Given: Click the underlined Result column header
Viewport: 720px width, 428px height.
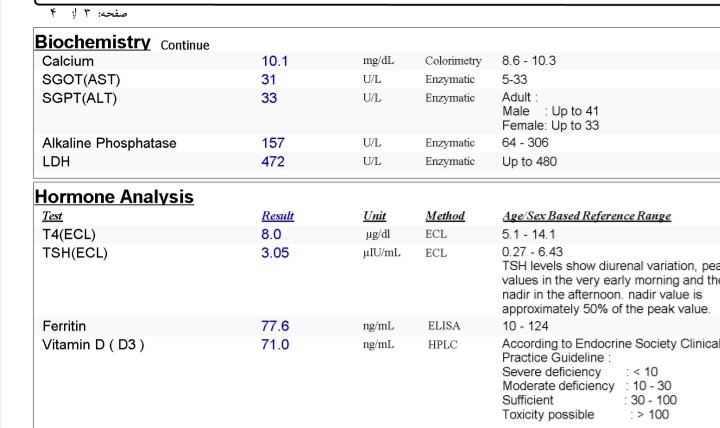Looking at the screenshot, I should (277, 216).
